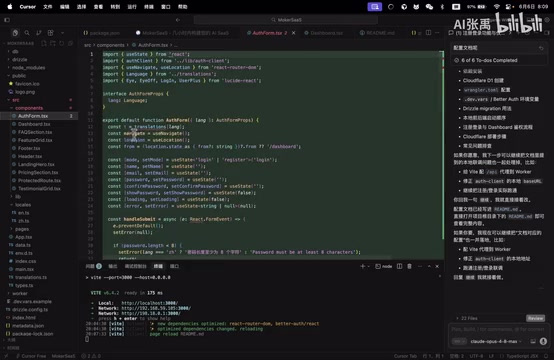This screenshot has width=554, height=360.
Task: Refresh the Explorer file tree
Action: point(61,43)
